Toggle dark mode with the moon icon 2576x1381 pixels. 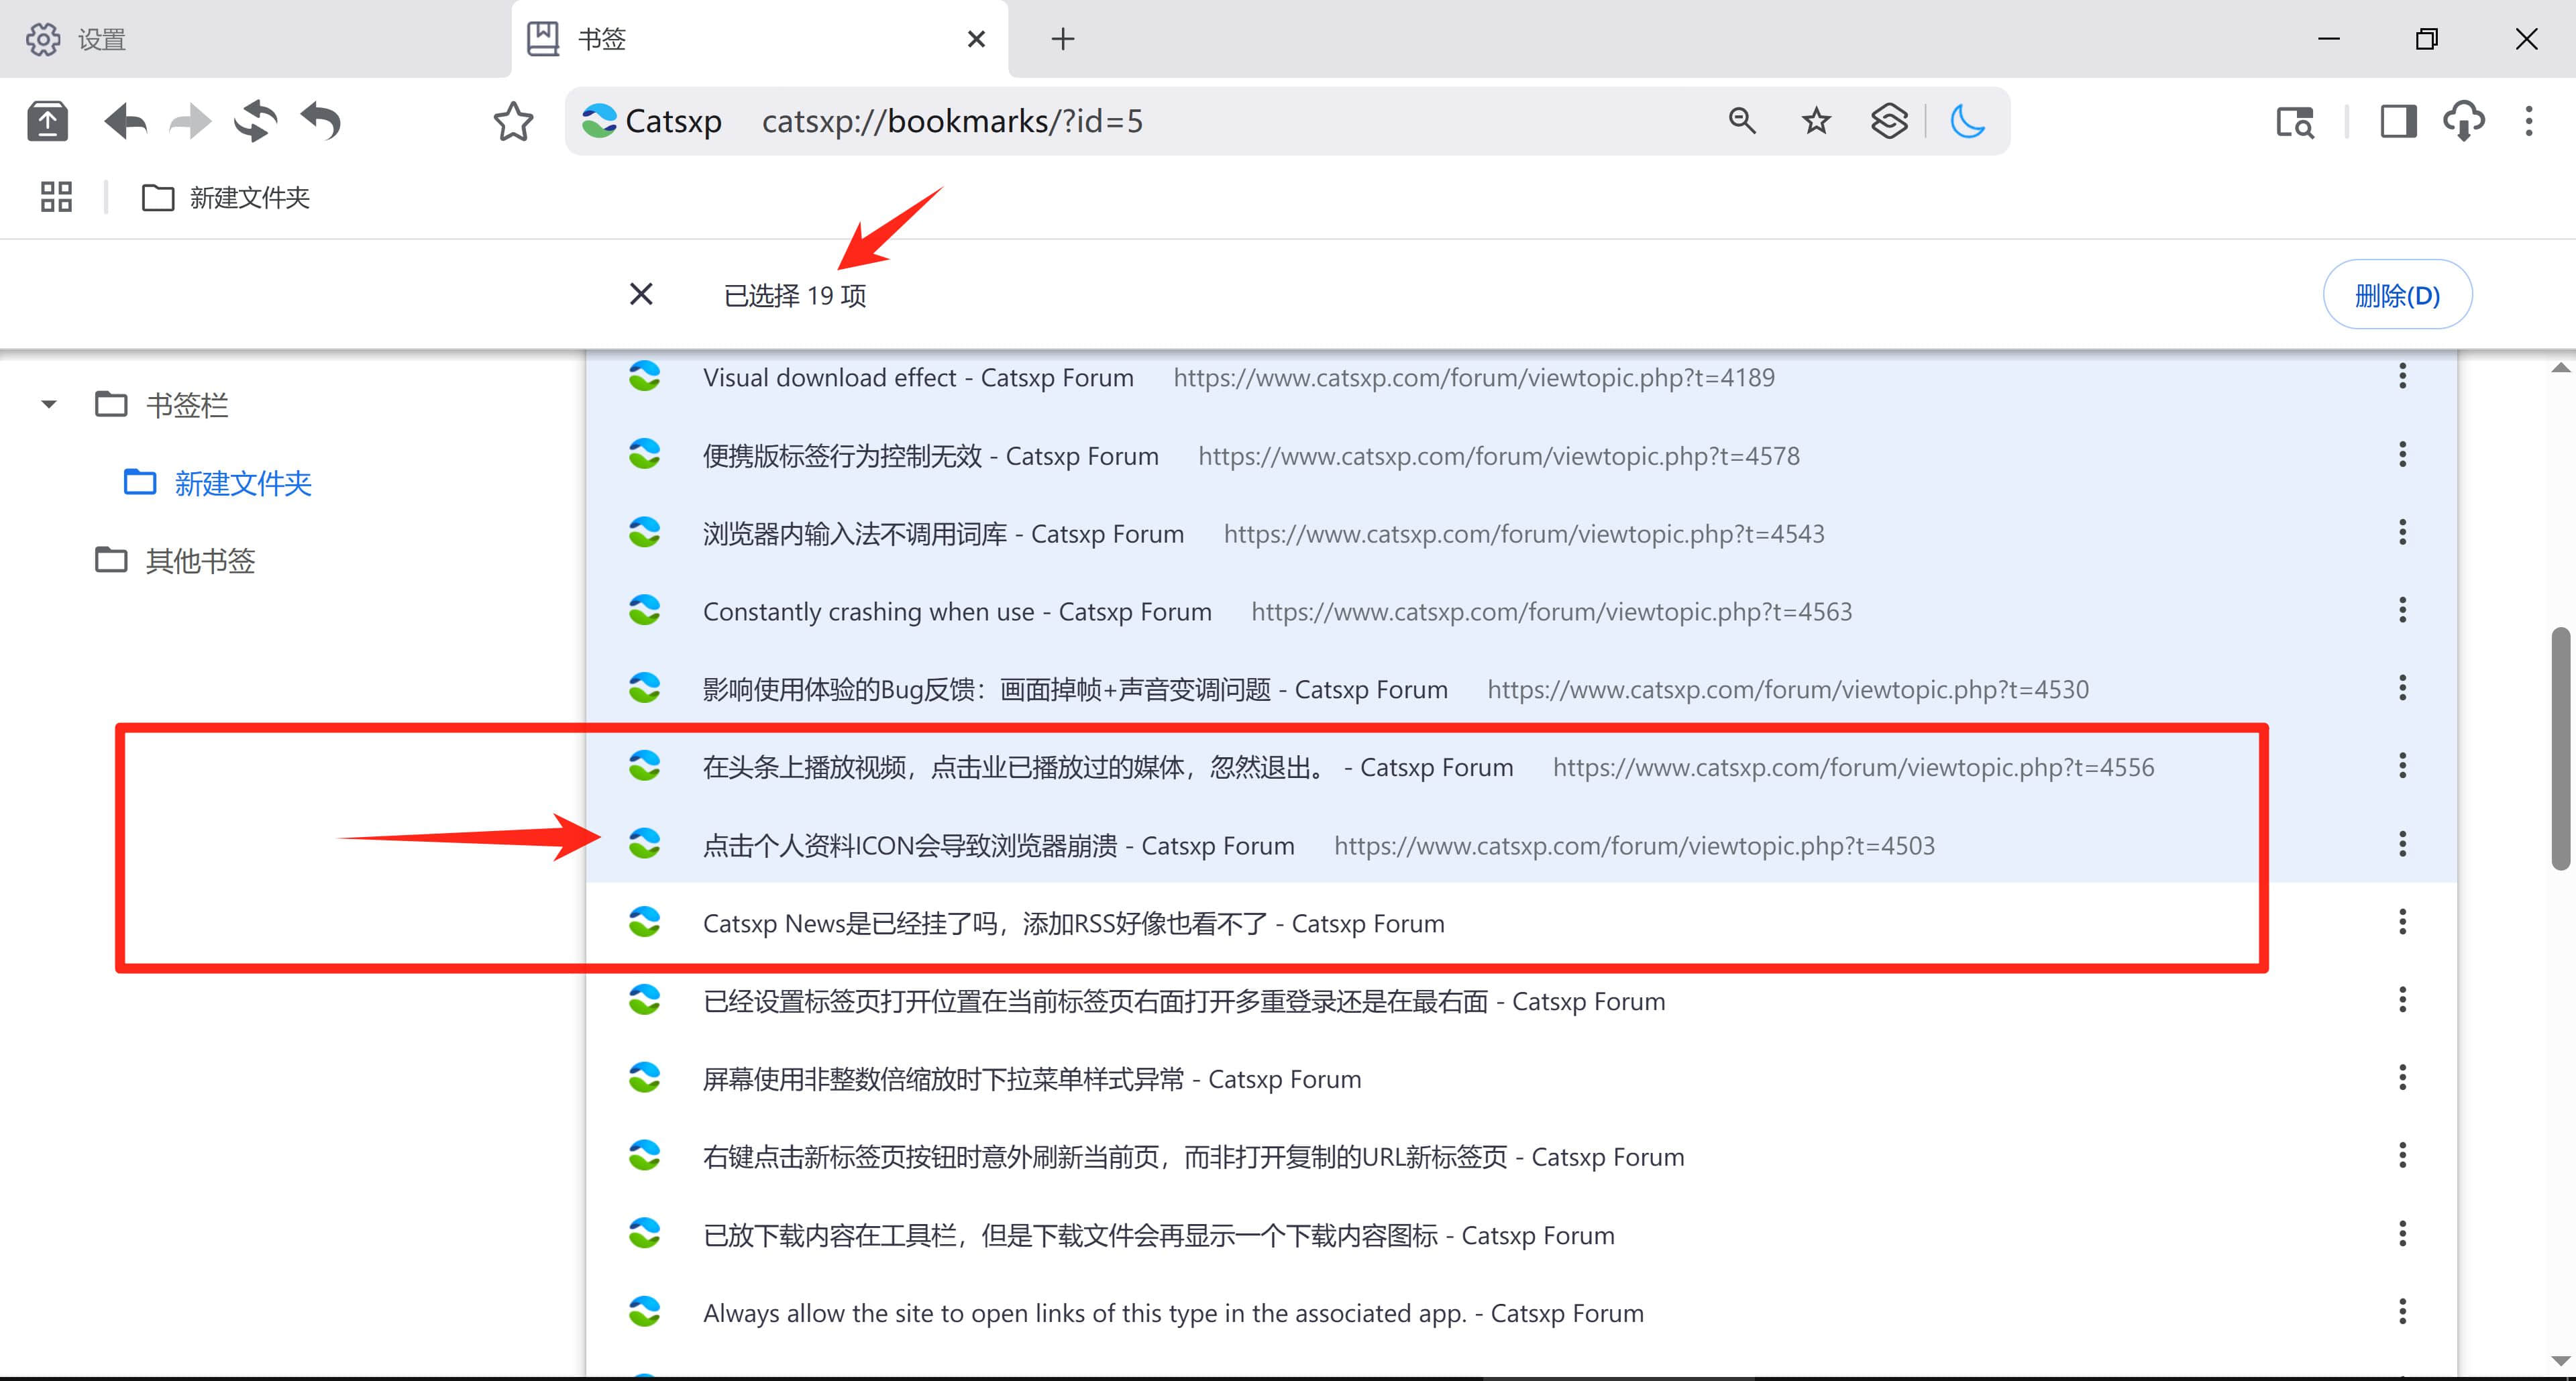(x=1967, y=121)
